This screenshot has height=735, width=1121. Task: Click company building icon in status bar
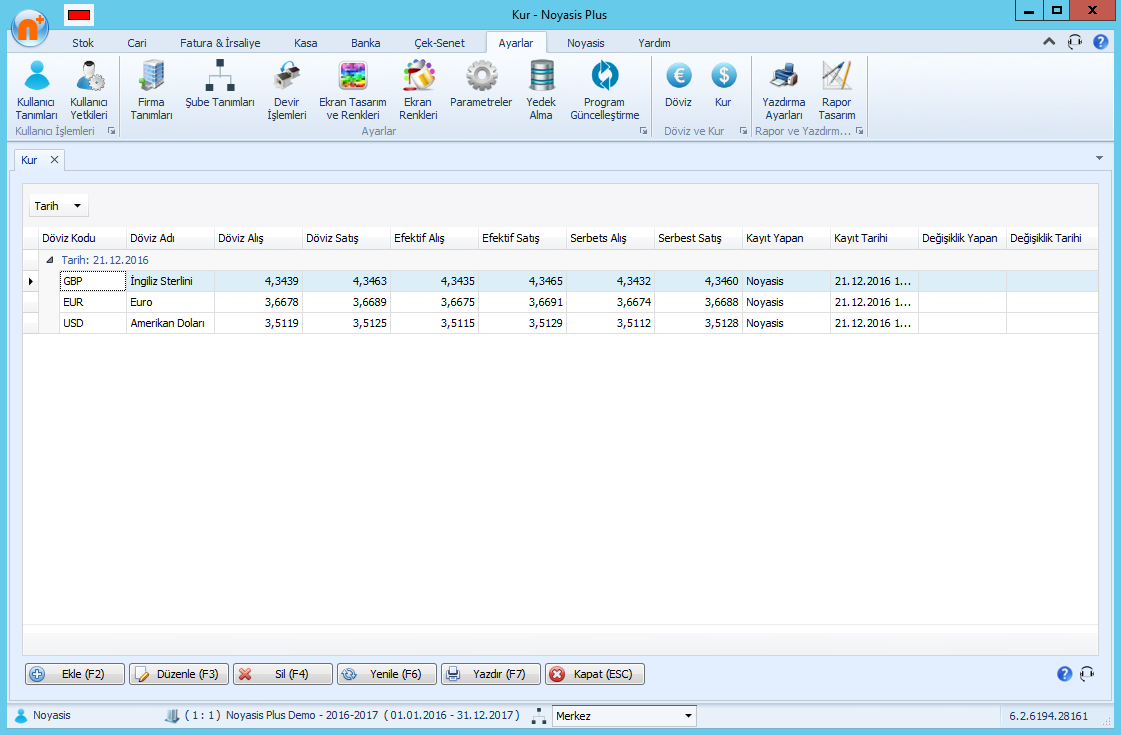click(172, 715)
